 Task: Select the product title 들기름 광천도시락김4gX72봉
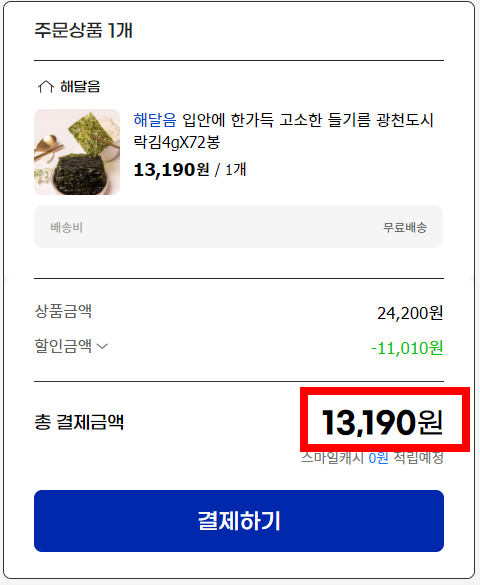coord(283,131)
